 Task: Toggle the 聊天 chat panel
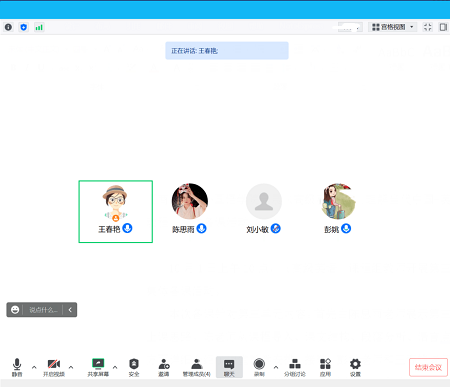pos(229,367)
